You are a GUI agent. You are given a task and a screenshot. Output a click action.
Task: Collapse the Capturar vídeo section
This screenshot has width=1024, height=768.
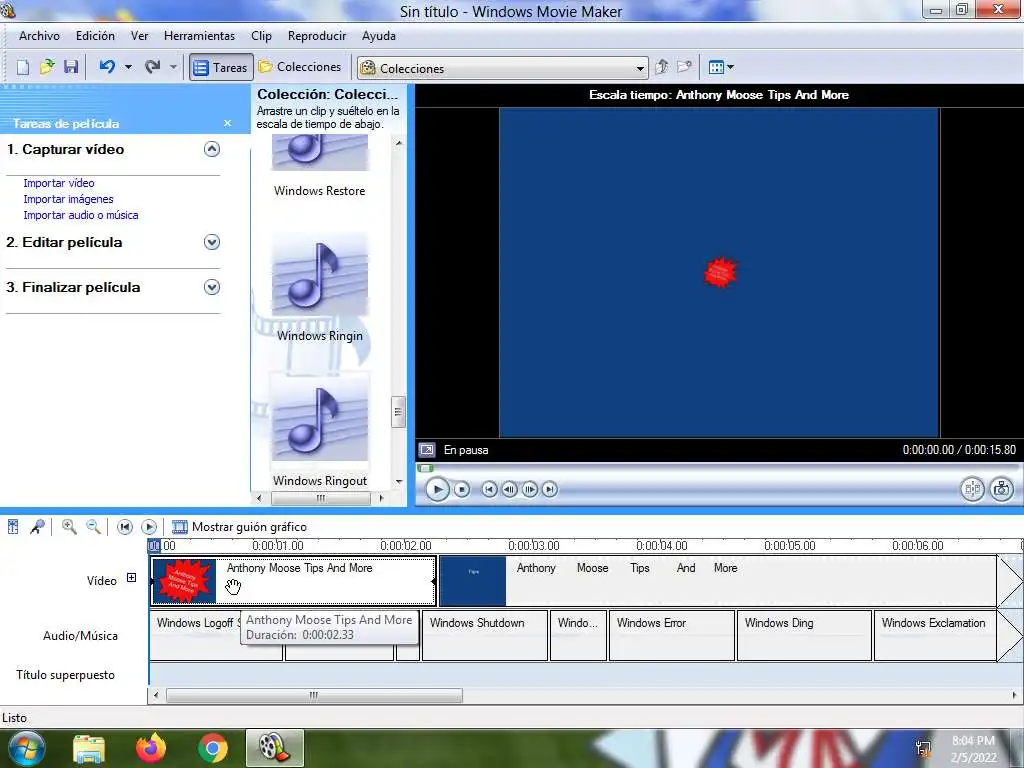coord(212,149)
